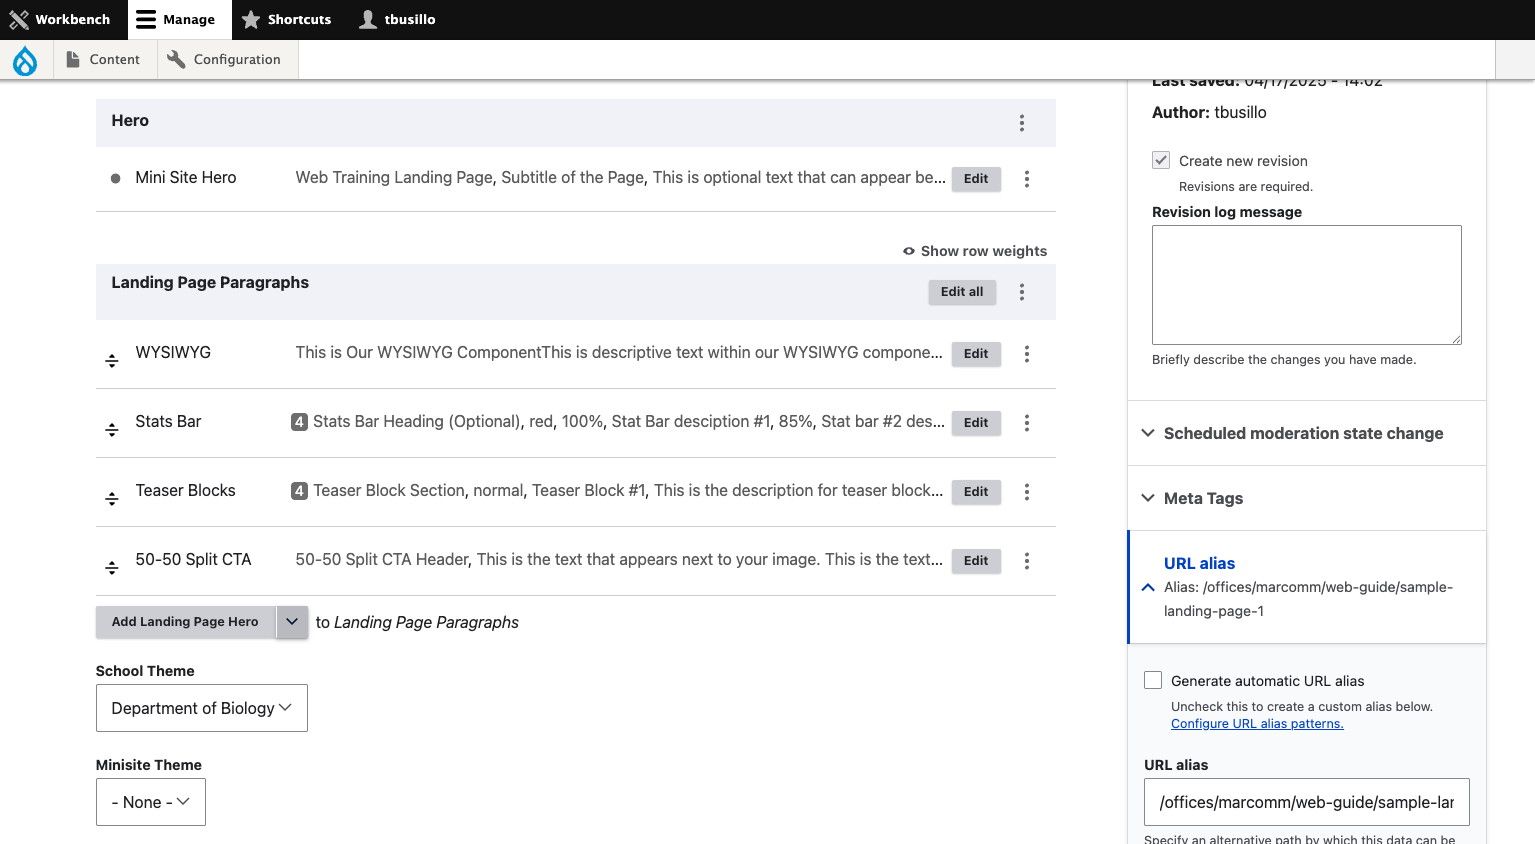Open the Hero section kebab menu
The image size is (1535, 844).
tap(1022, 123)
